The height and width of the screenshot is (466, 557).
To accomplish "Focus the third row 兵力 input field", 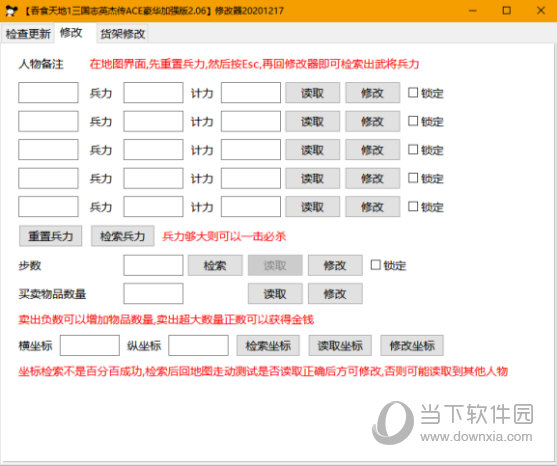I will pos(153,150).
